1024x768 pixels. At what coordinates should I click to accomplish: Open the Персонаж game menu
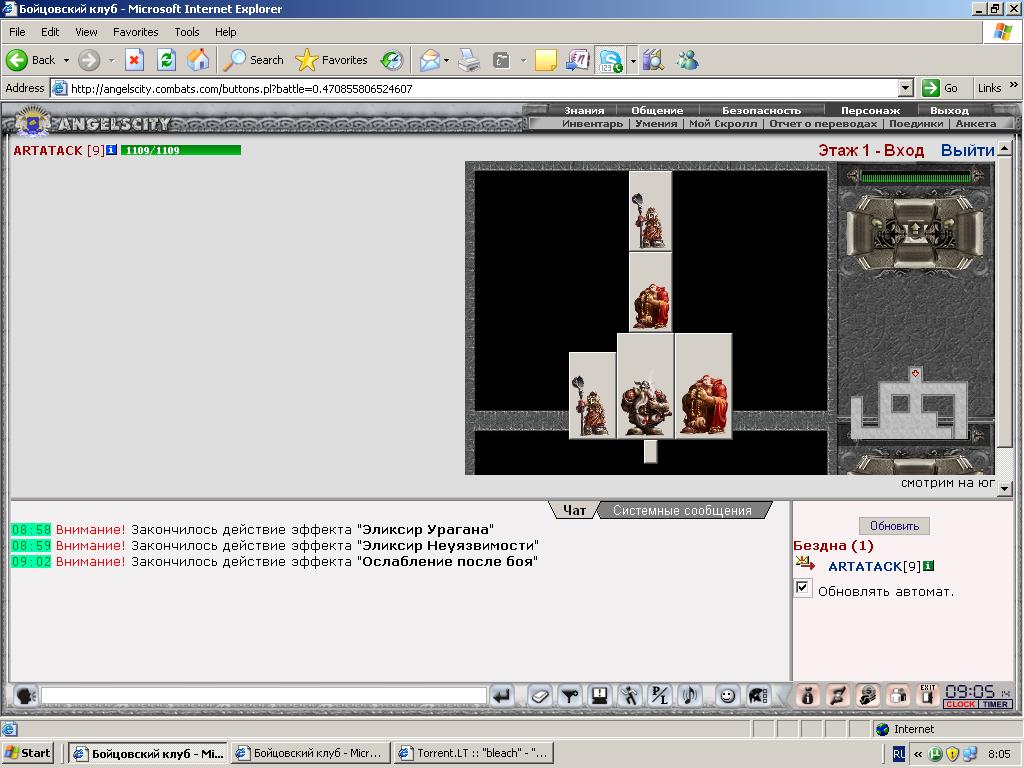coord(870,110)
